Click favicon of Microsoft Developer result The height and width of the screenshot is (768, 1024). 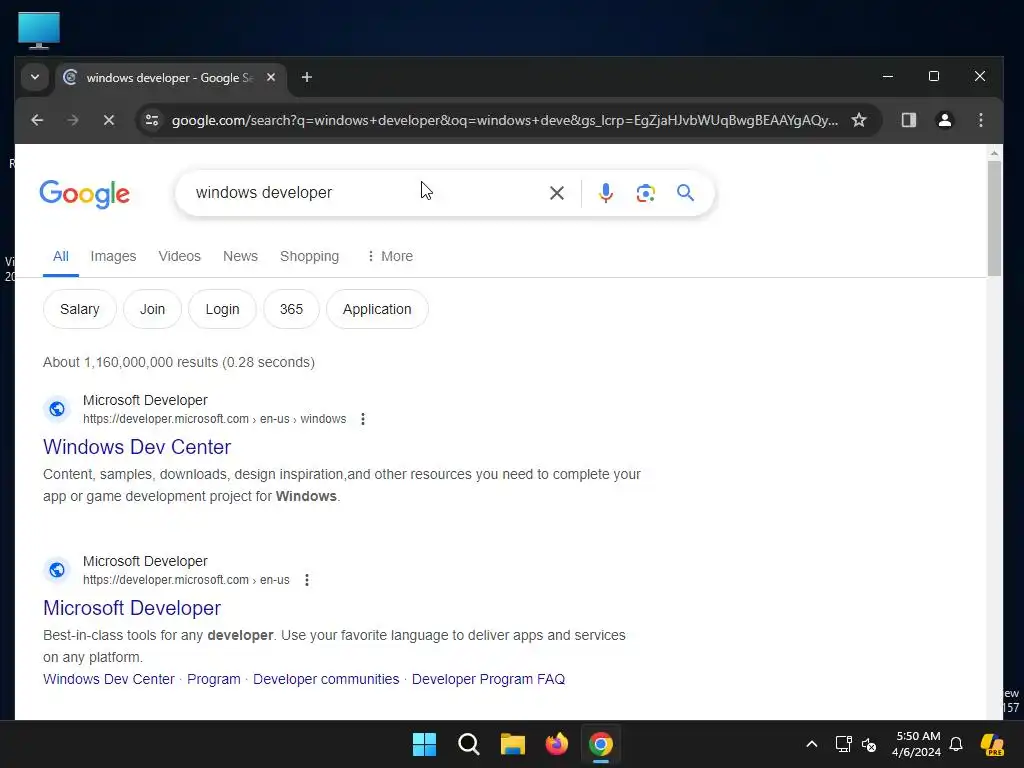point(57,570)
